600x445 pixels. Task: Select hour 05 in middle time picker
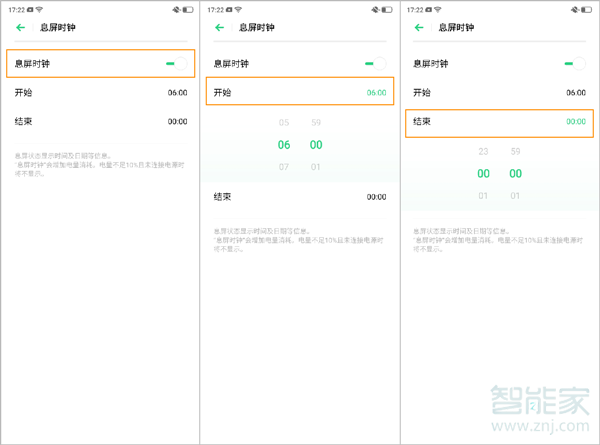284,123
